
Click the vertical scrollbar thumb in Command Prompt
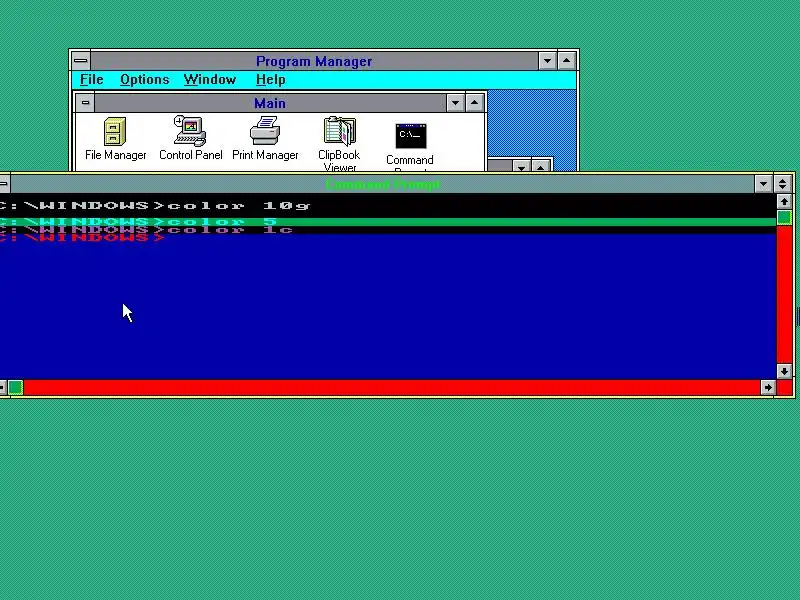tap(784, 218)
